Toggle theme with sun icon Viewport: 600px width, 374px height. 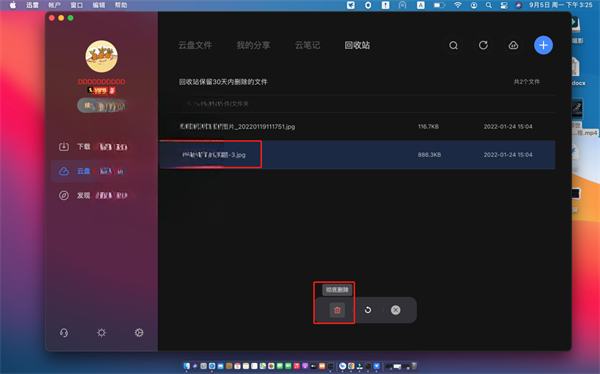click(x=101, y=333)
